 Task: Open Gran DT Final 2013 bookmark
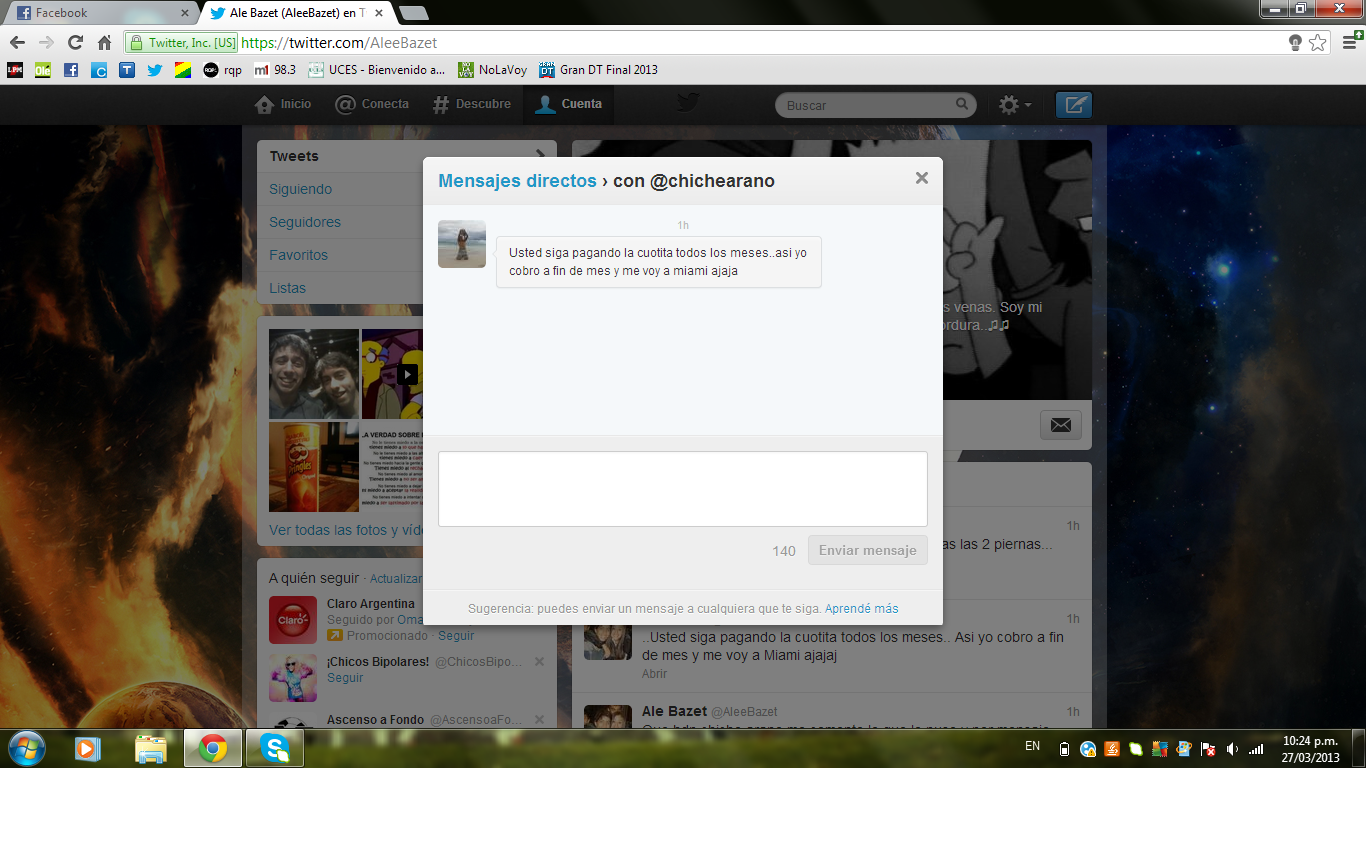coord(599,70)
